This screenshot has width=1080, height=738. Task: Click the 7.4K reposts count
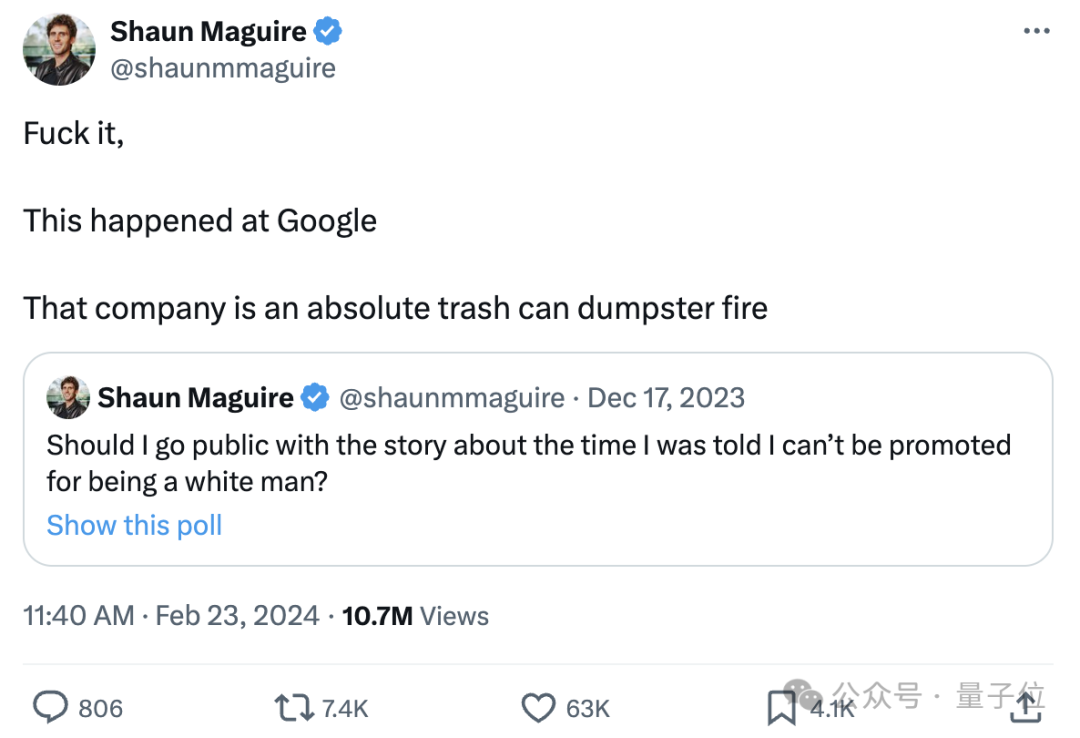point(345,709)
